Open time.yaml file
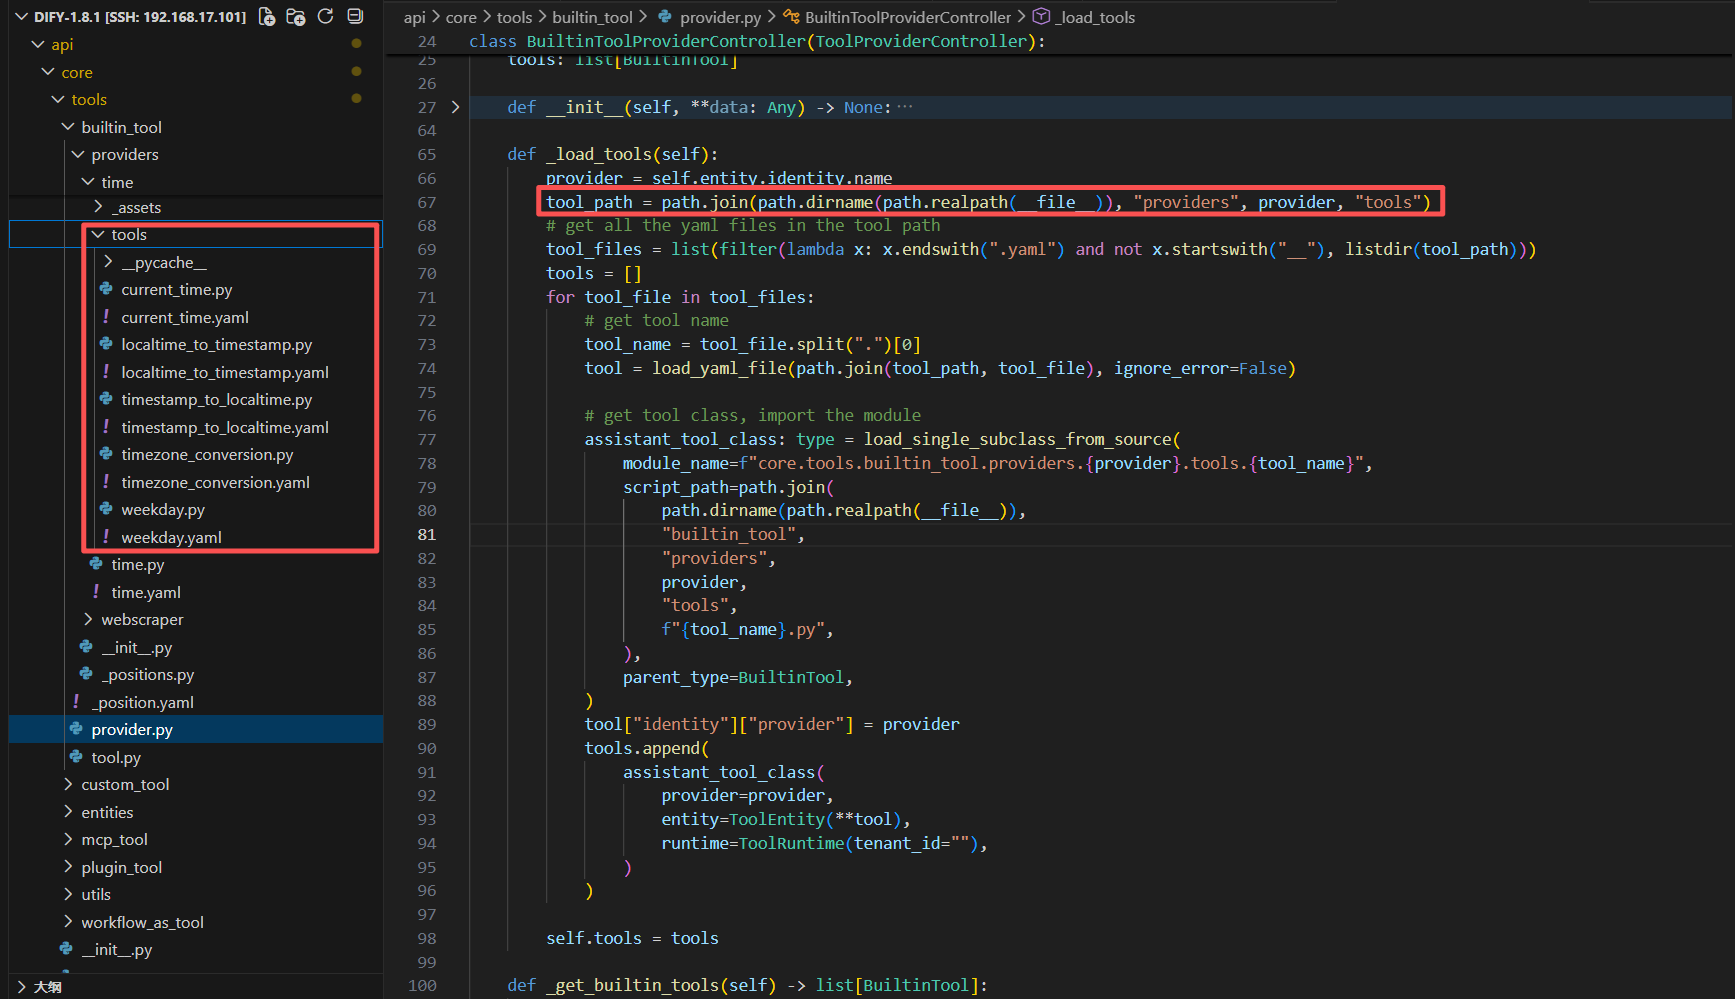 tap(146, 592)
